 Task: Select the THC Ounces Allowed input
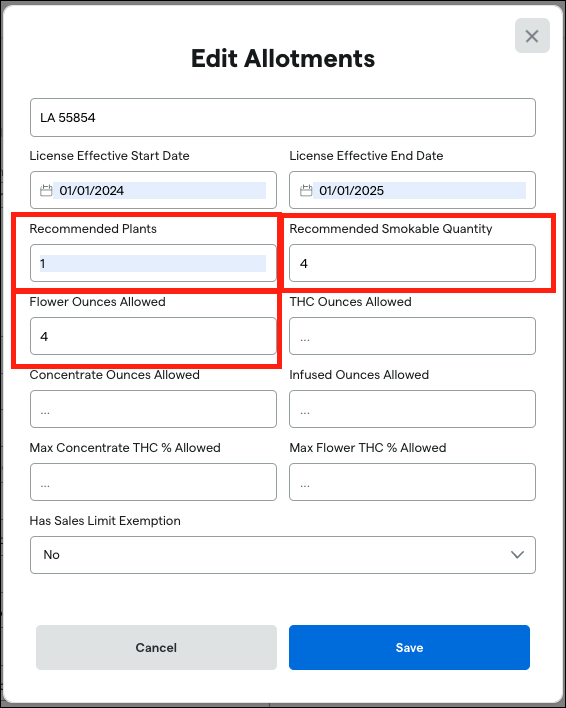point(413,336)
